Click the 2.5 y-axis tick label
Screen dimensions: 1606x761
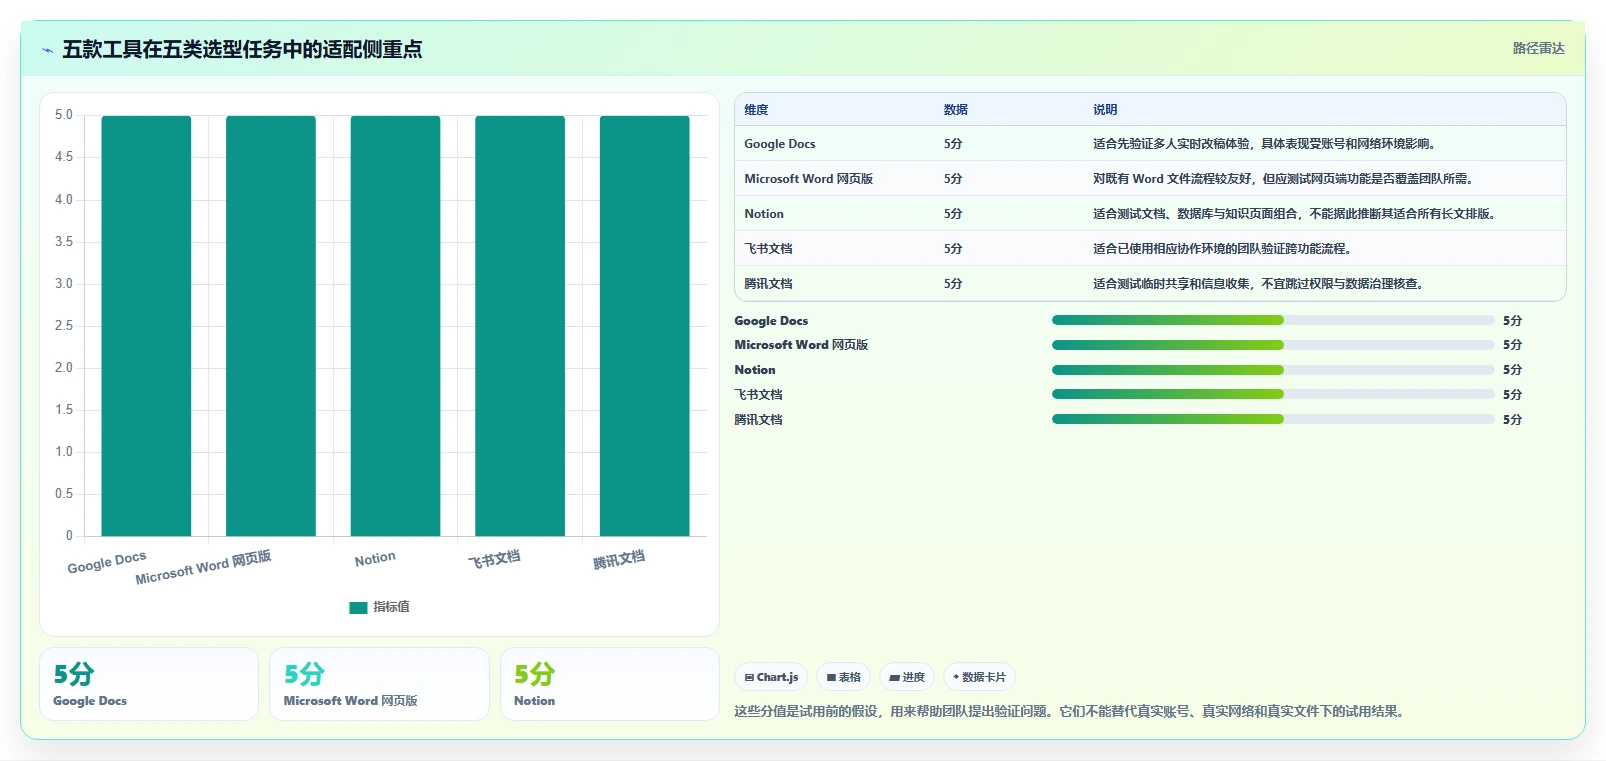pyautogui.click(x=64, y=326)
